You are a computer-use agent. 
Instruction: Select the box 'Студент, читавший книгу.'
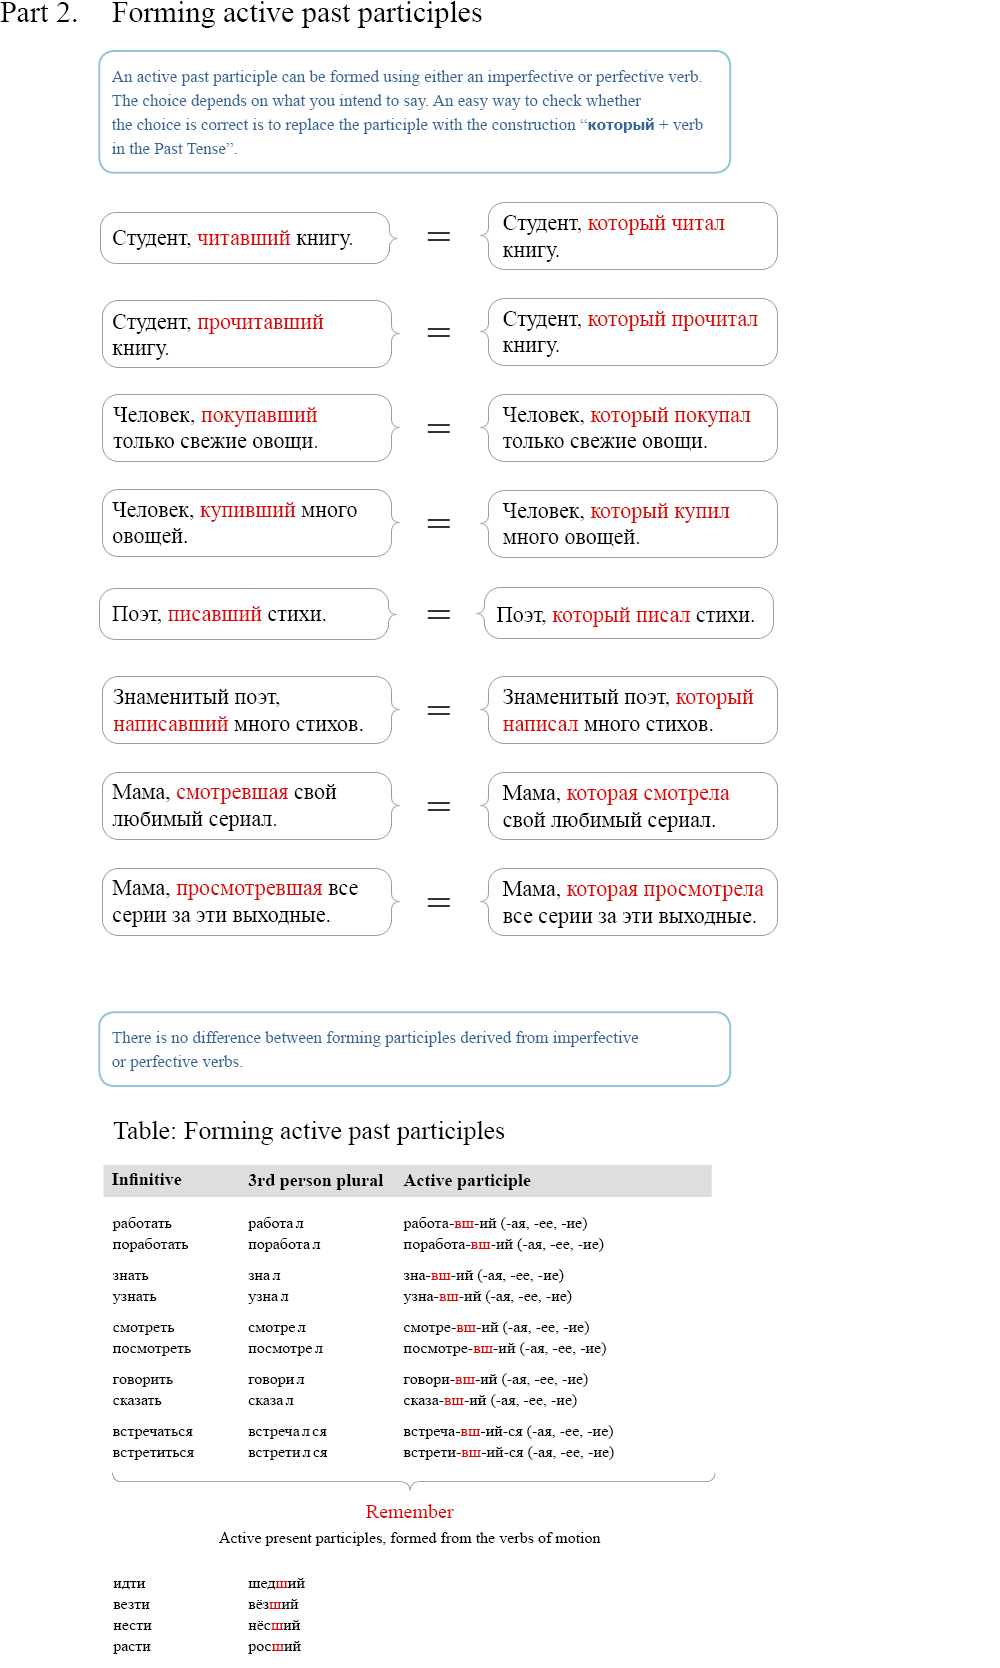coord(245,238)
